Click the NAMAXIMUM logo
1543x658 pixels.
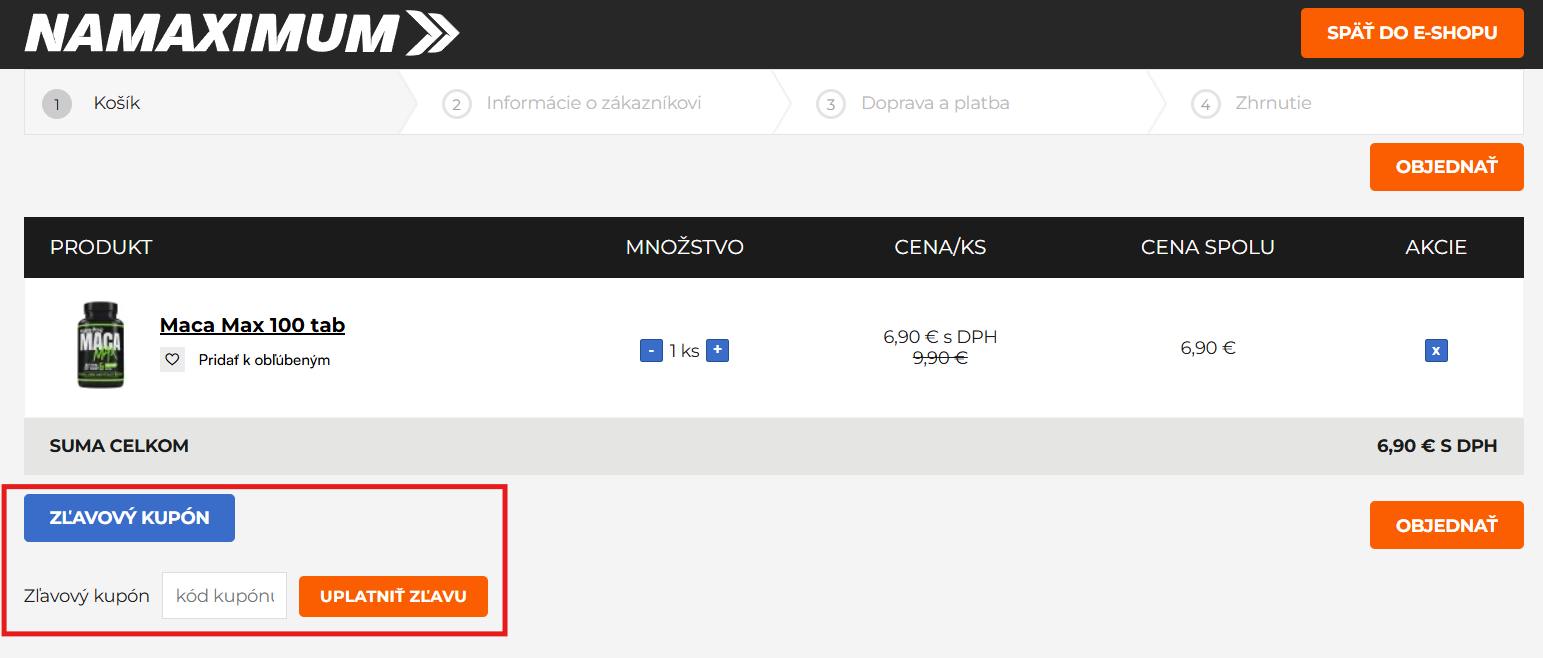coord(241,33)
